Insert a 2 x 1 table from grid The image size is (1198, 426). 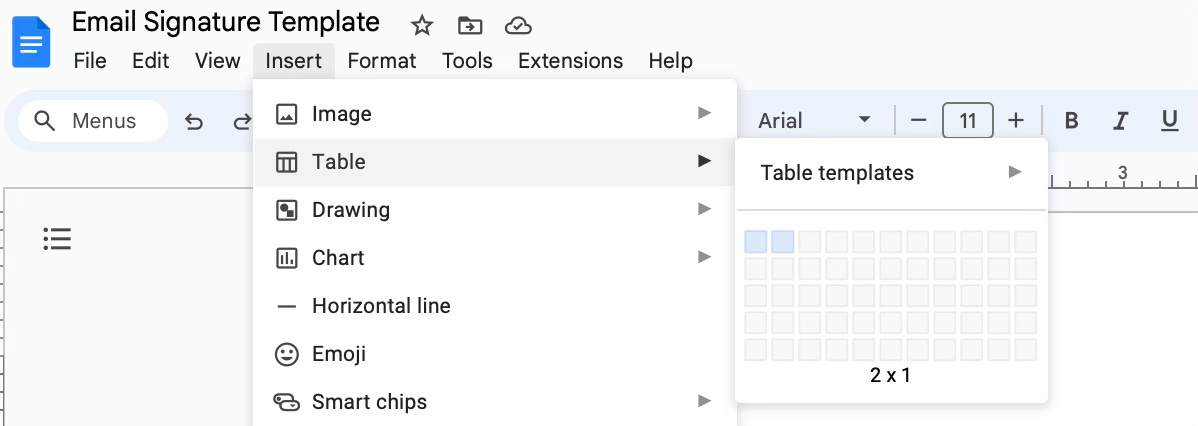tap(783, 242)
